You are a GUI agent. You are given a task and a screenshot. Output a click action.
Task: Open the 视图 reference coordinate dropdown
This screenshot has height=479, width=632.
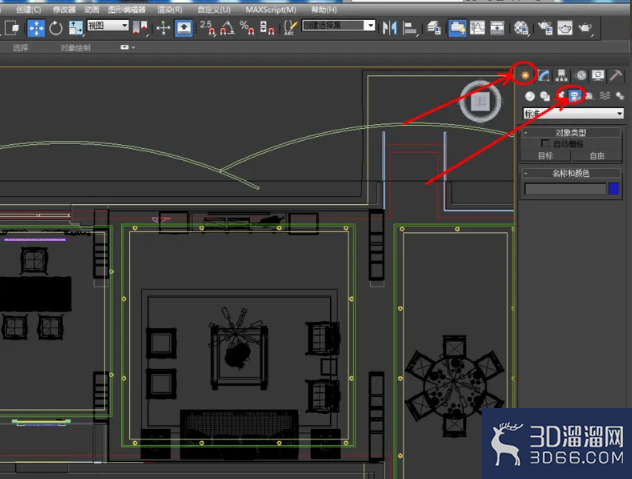tap(108, 25)
